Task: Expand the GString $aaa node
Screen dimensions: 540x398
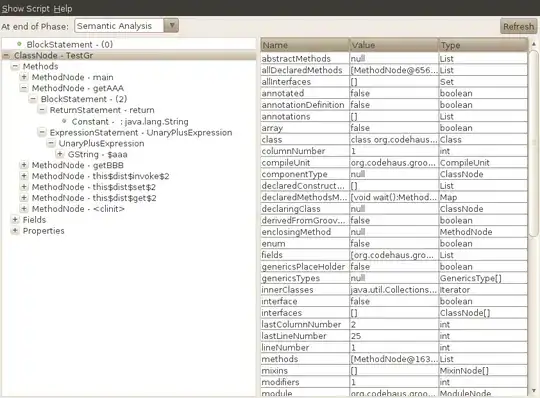Action: 60,154
